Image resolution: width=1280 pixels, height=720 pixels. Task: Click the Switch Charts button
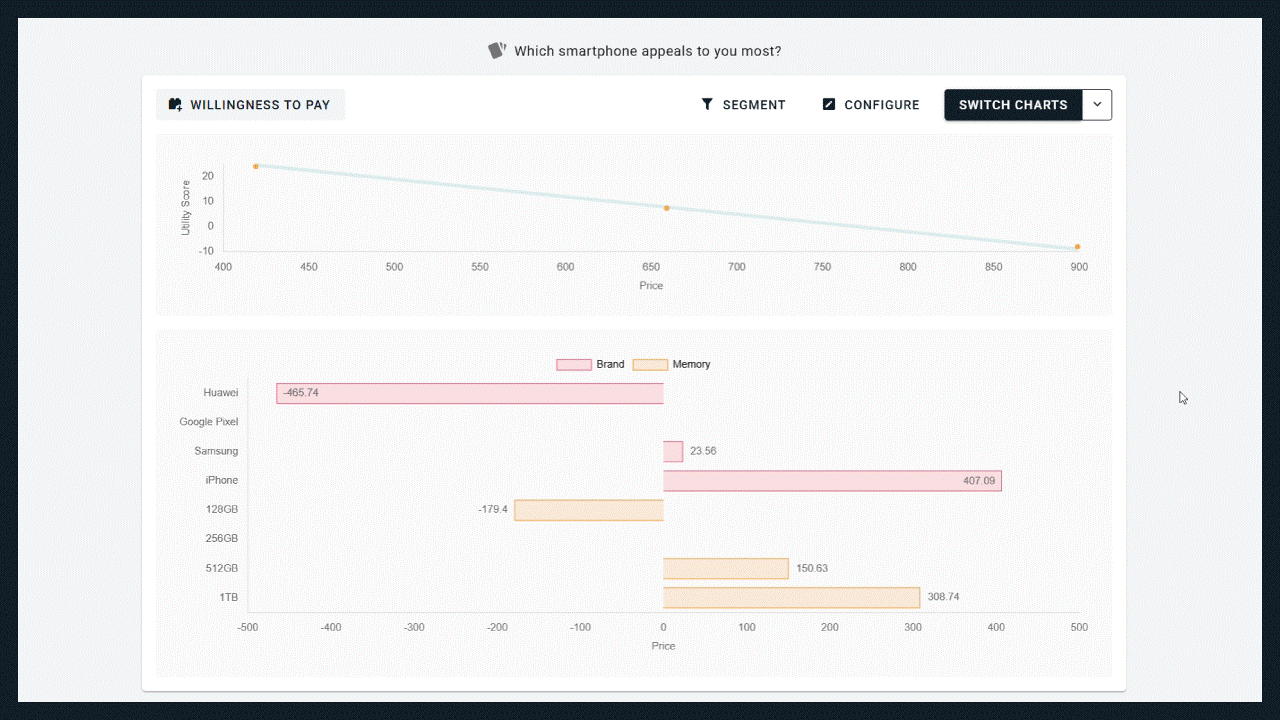(1013, 105)
